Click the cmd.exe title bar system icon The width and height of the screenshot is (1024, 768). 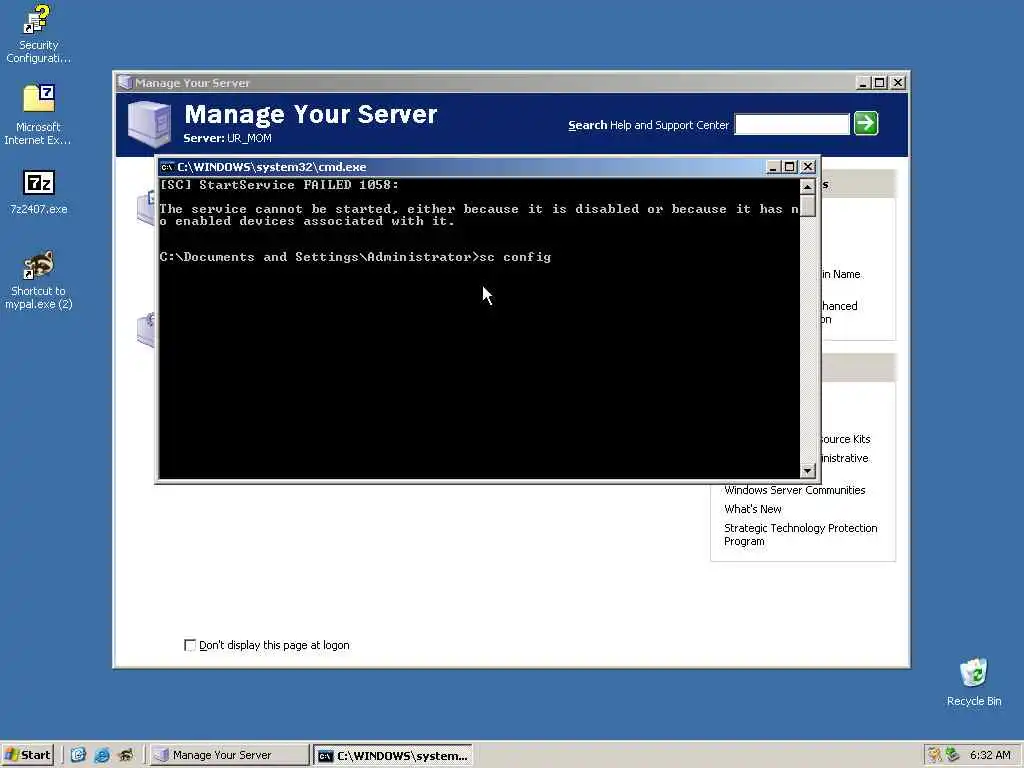point(167,167)
